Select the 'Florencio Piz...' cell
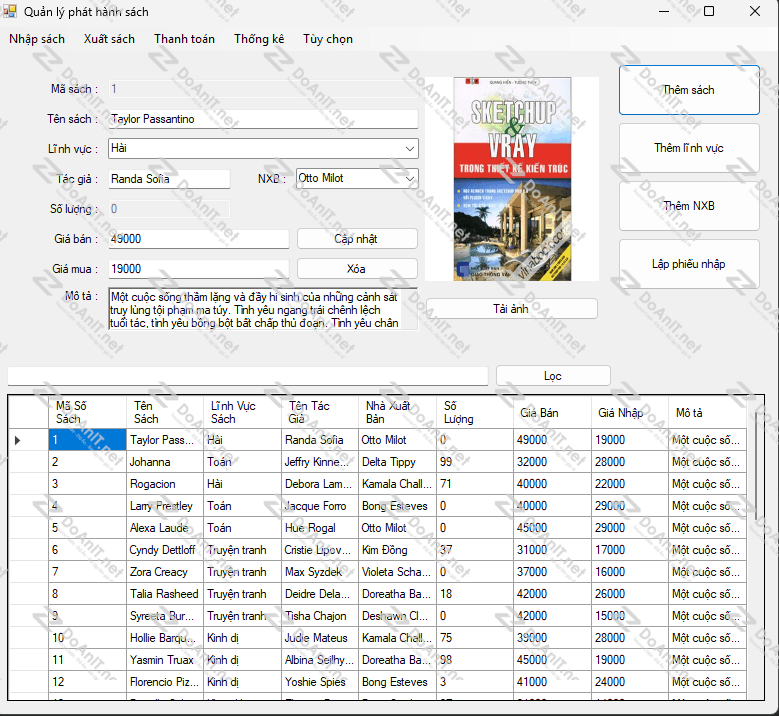 pos(165,682)
